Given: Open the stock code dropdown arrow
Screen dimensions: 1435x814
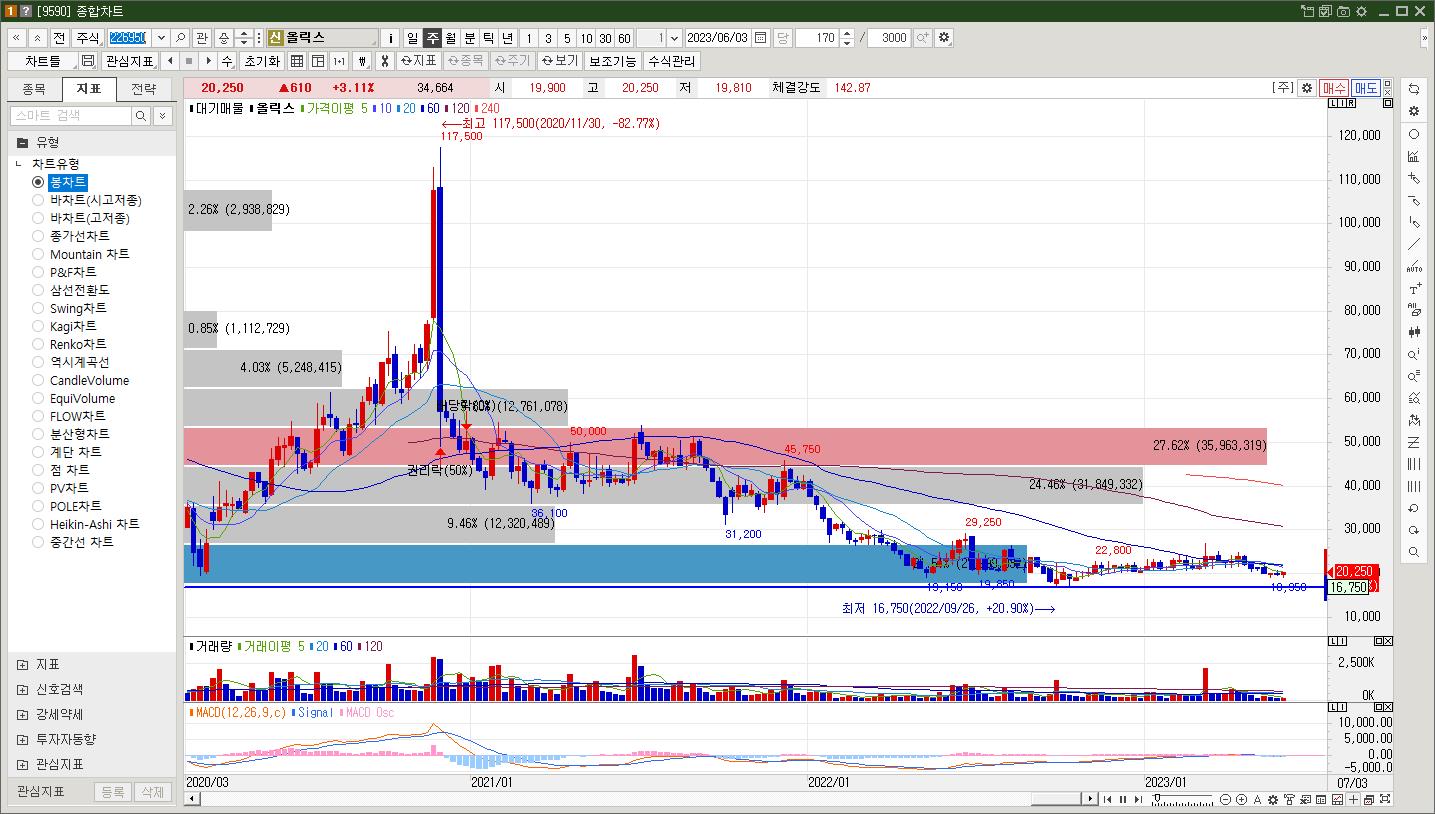Looking at the screenshot, I should pyautogui.click(x=162, y=38).
